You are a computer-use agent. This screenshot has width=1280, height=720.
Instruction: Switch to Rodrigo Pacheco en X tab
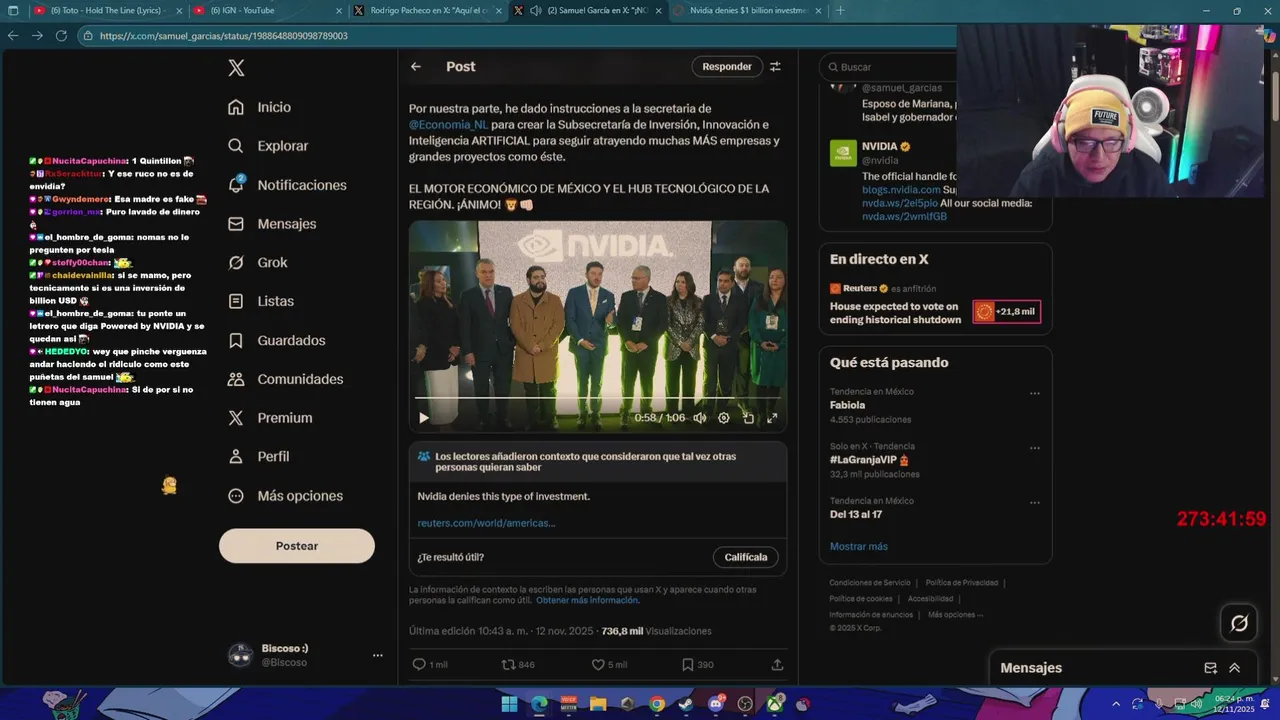(x=428, y=10)
